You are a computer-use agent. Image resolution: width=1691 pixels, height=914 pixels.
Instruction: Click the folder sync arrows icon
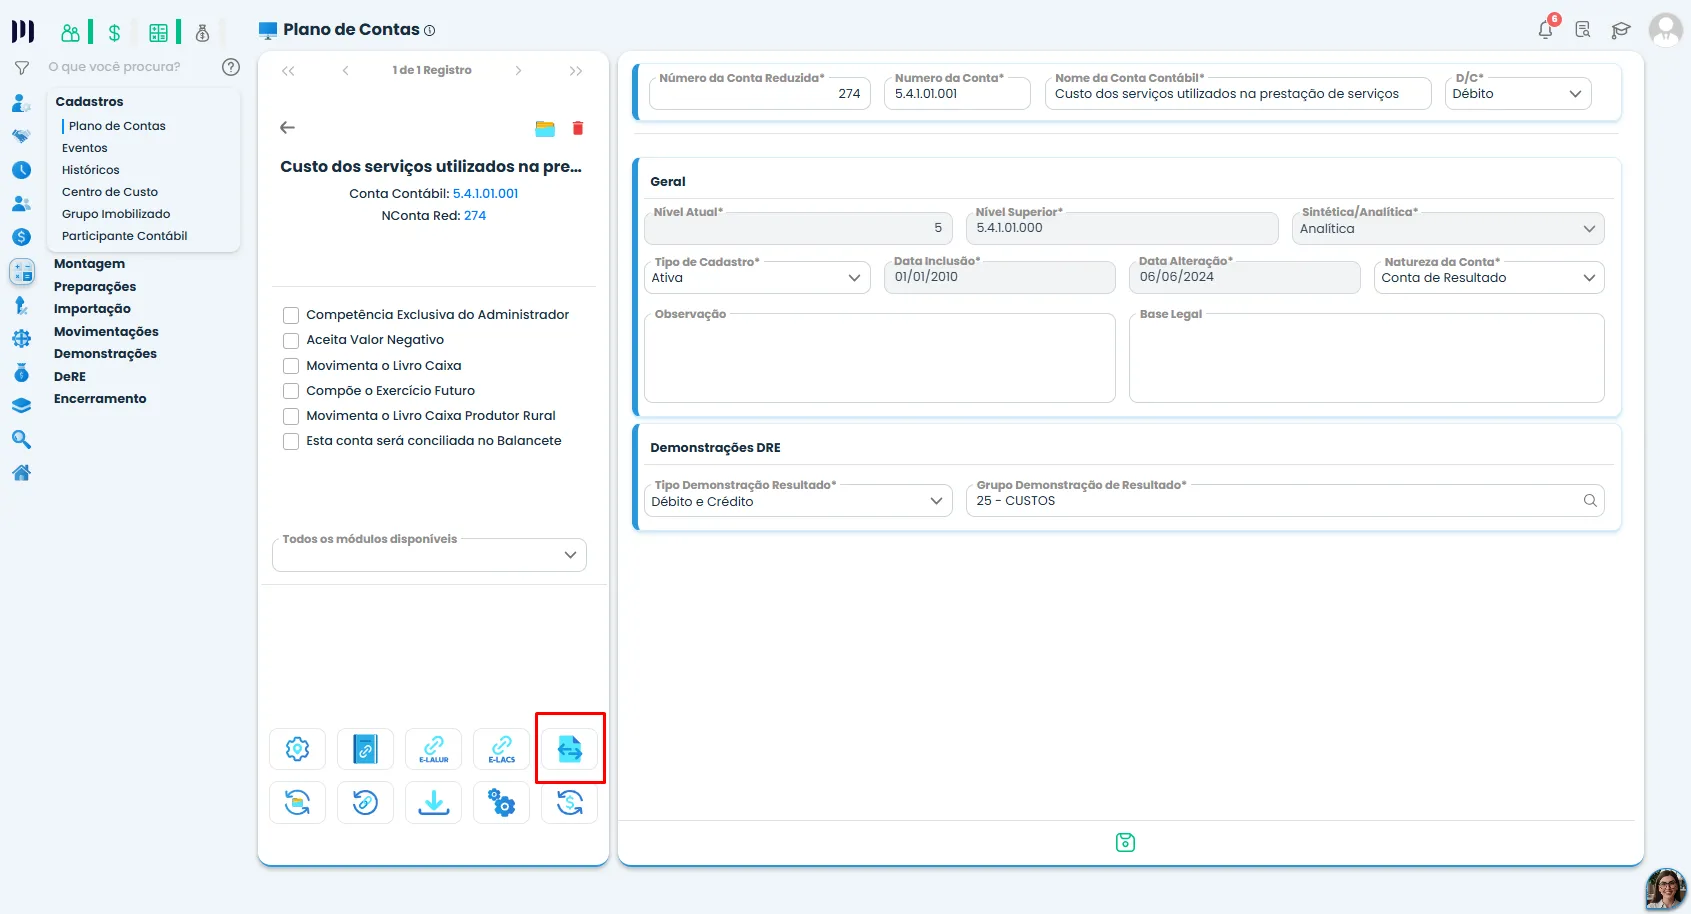(x=297, y=803)
